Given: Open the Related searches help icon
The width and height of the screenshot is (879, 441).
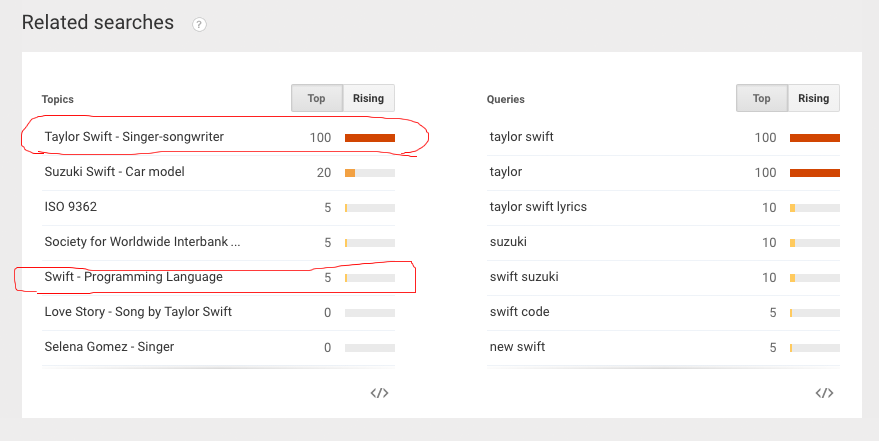Looking at the screenshot, I should (x=199, y=25).
